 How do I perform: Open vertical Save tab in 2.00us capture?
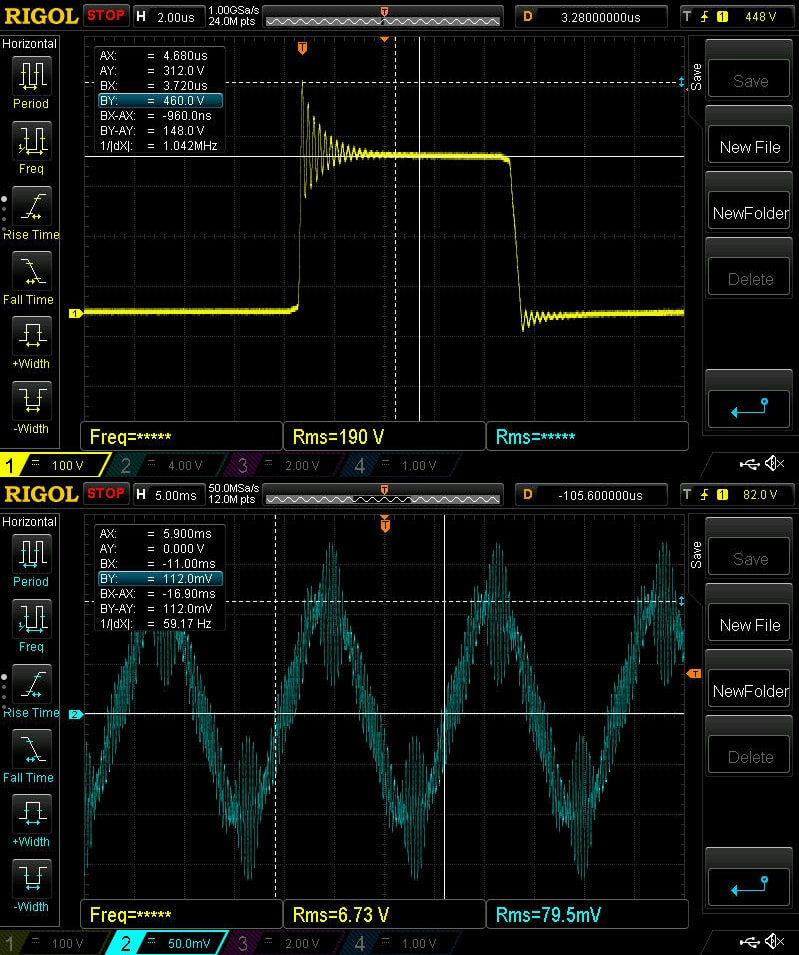[696, 77]
